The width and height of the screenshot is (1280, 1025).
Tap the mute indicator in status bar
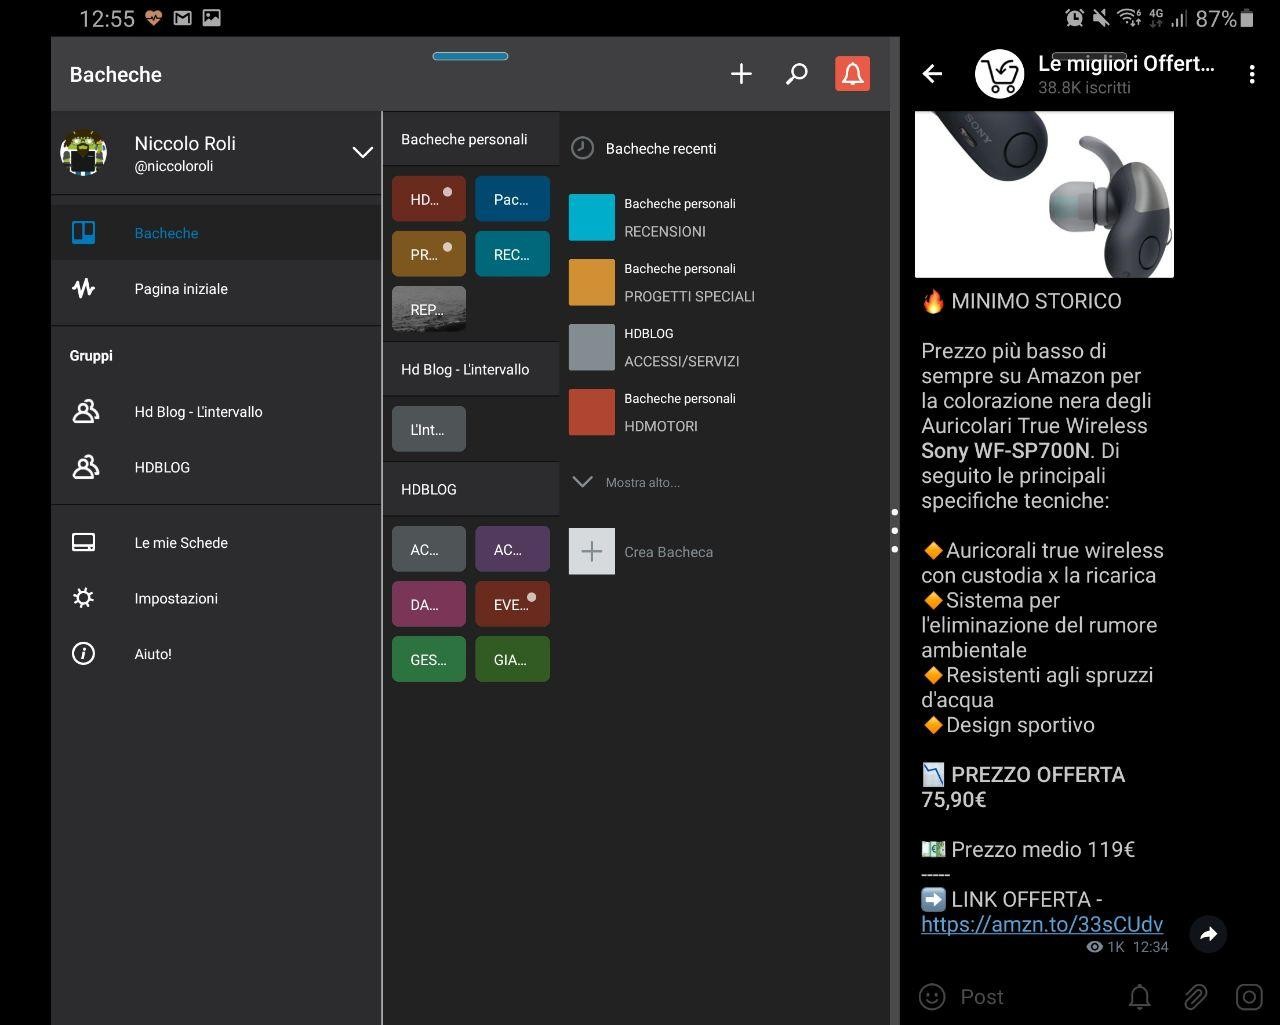1101,18
